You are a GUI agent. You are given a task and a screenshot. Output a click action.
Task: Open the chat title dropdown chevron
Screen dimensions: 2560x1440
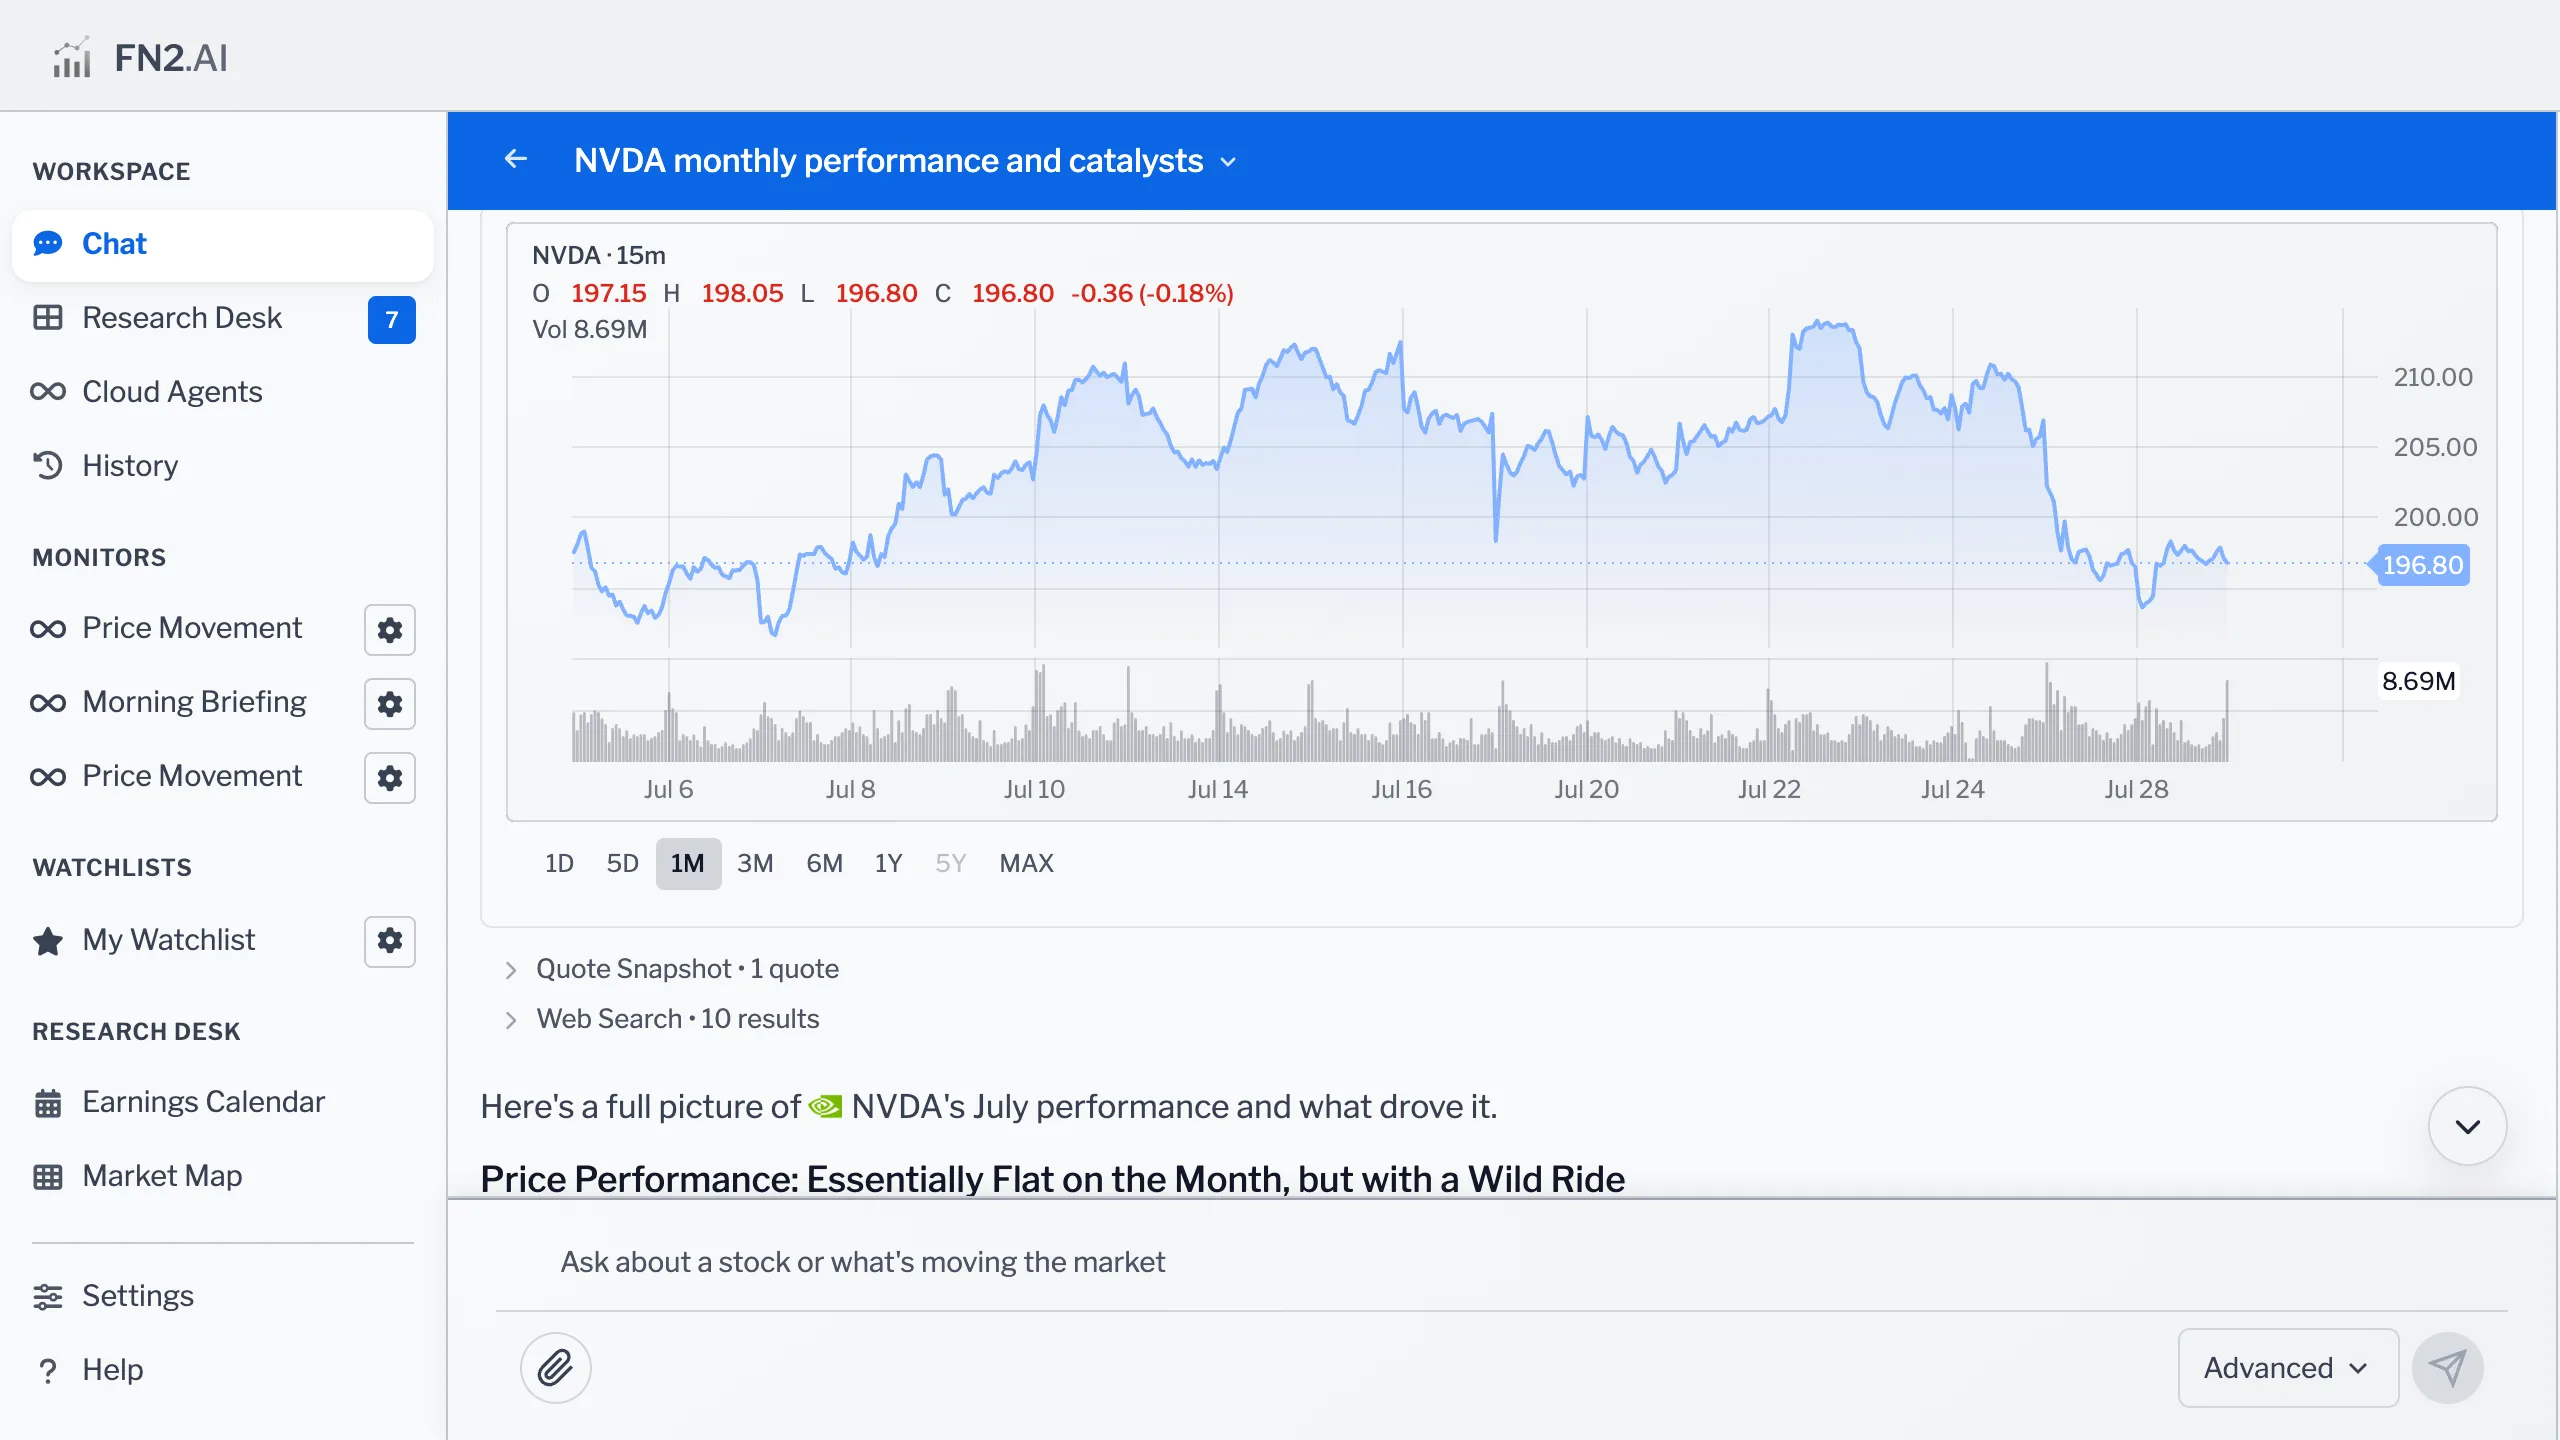tap(1229, 162)
